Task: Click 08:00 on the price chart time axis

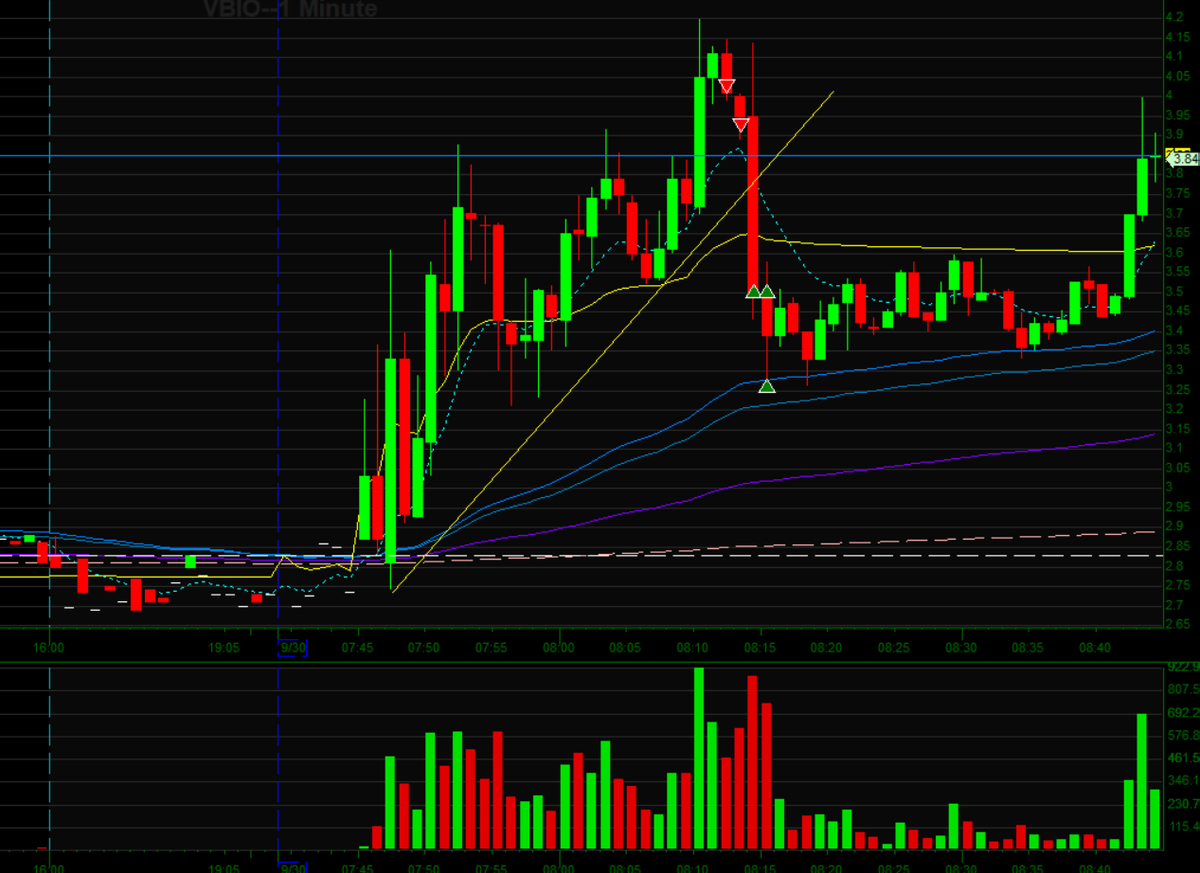Action: 560,648
